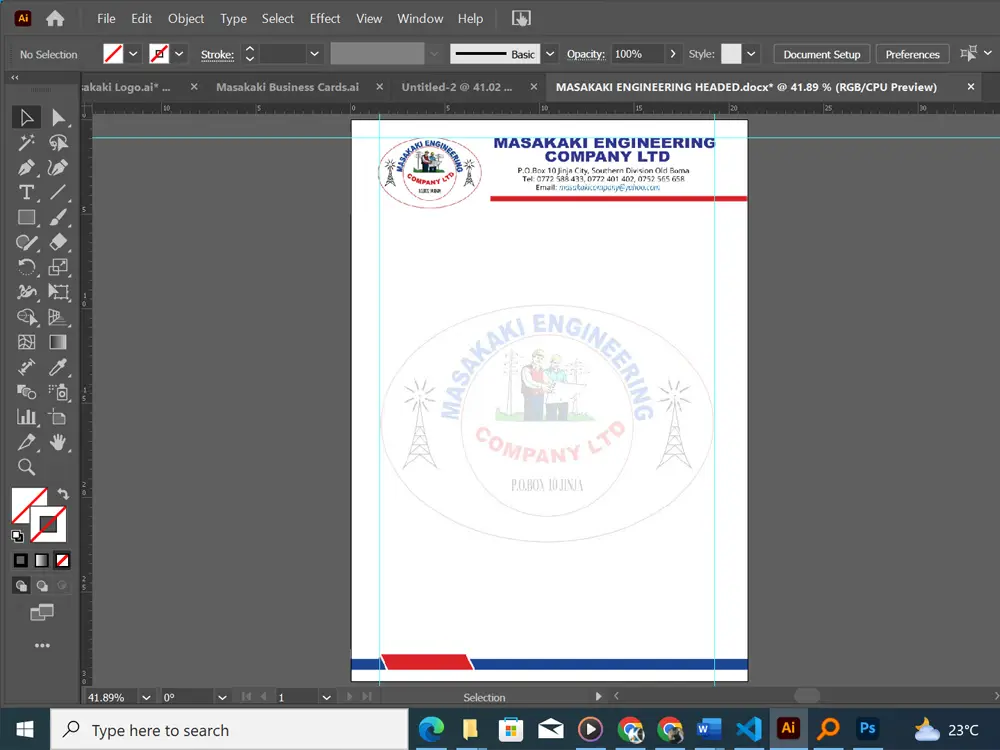Select the Line Segment tool
Image resolution: width=1000 pixels, height=750 pixels.
click(x=58, y=193)
